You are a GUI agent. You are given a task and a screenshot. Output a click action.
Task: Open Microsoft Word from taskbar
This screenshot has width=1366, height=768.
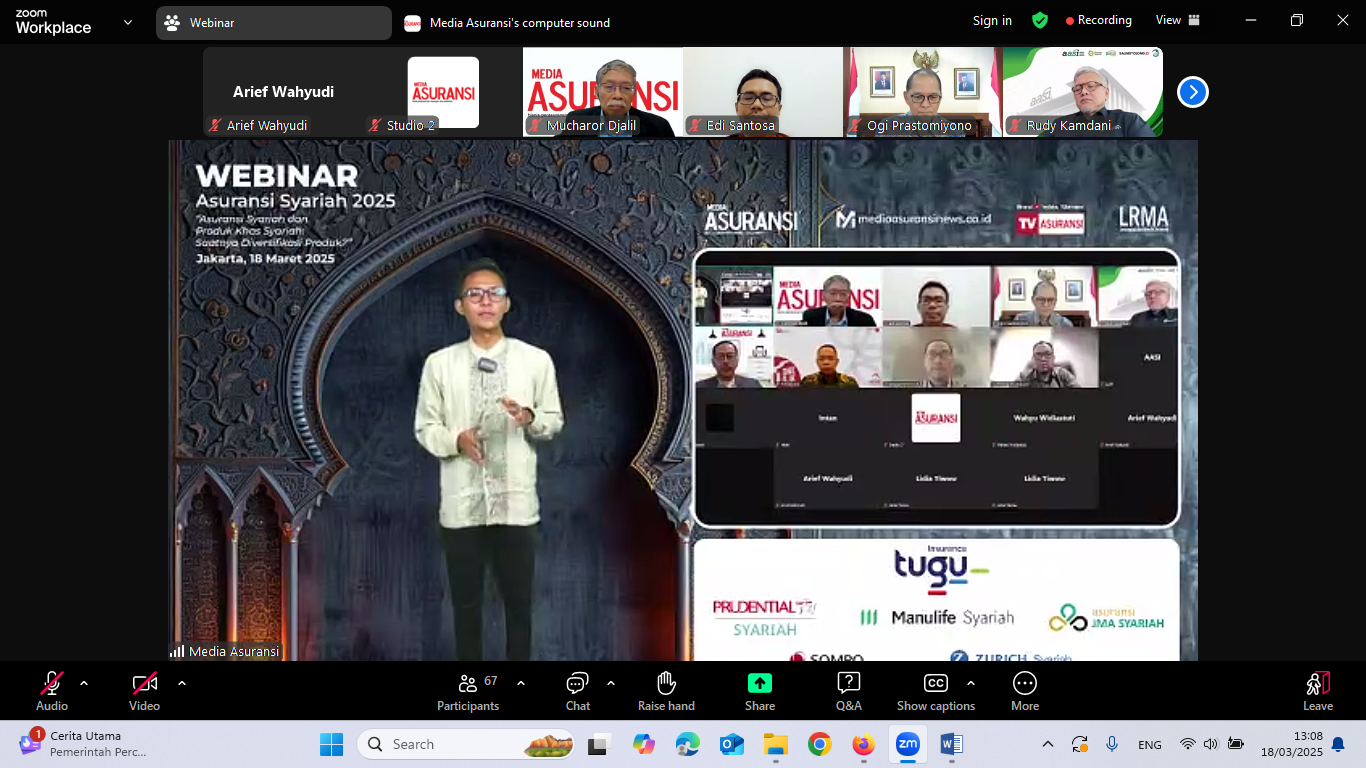(x=951, y=744)
